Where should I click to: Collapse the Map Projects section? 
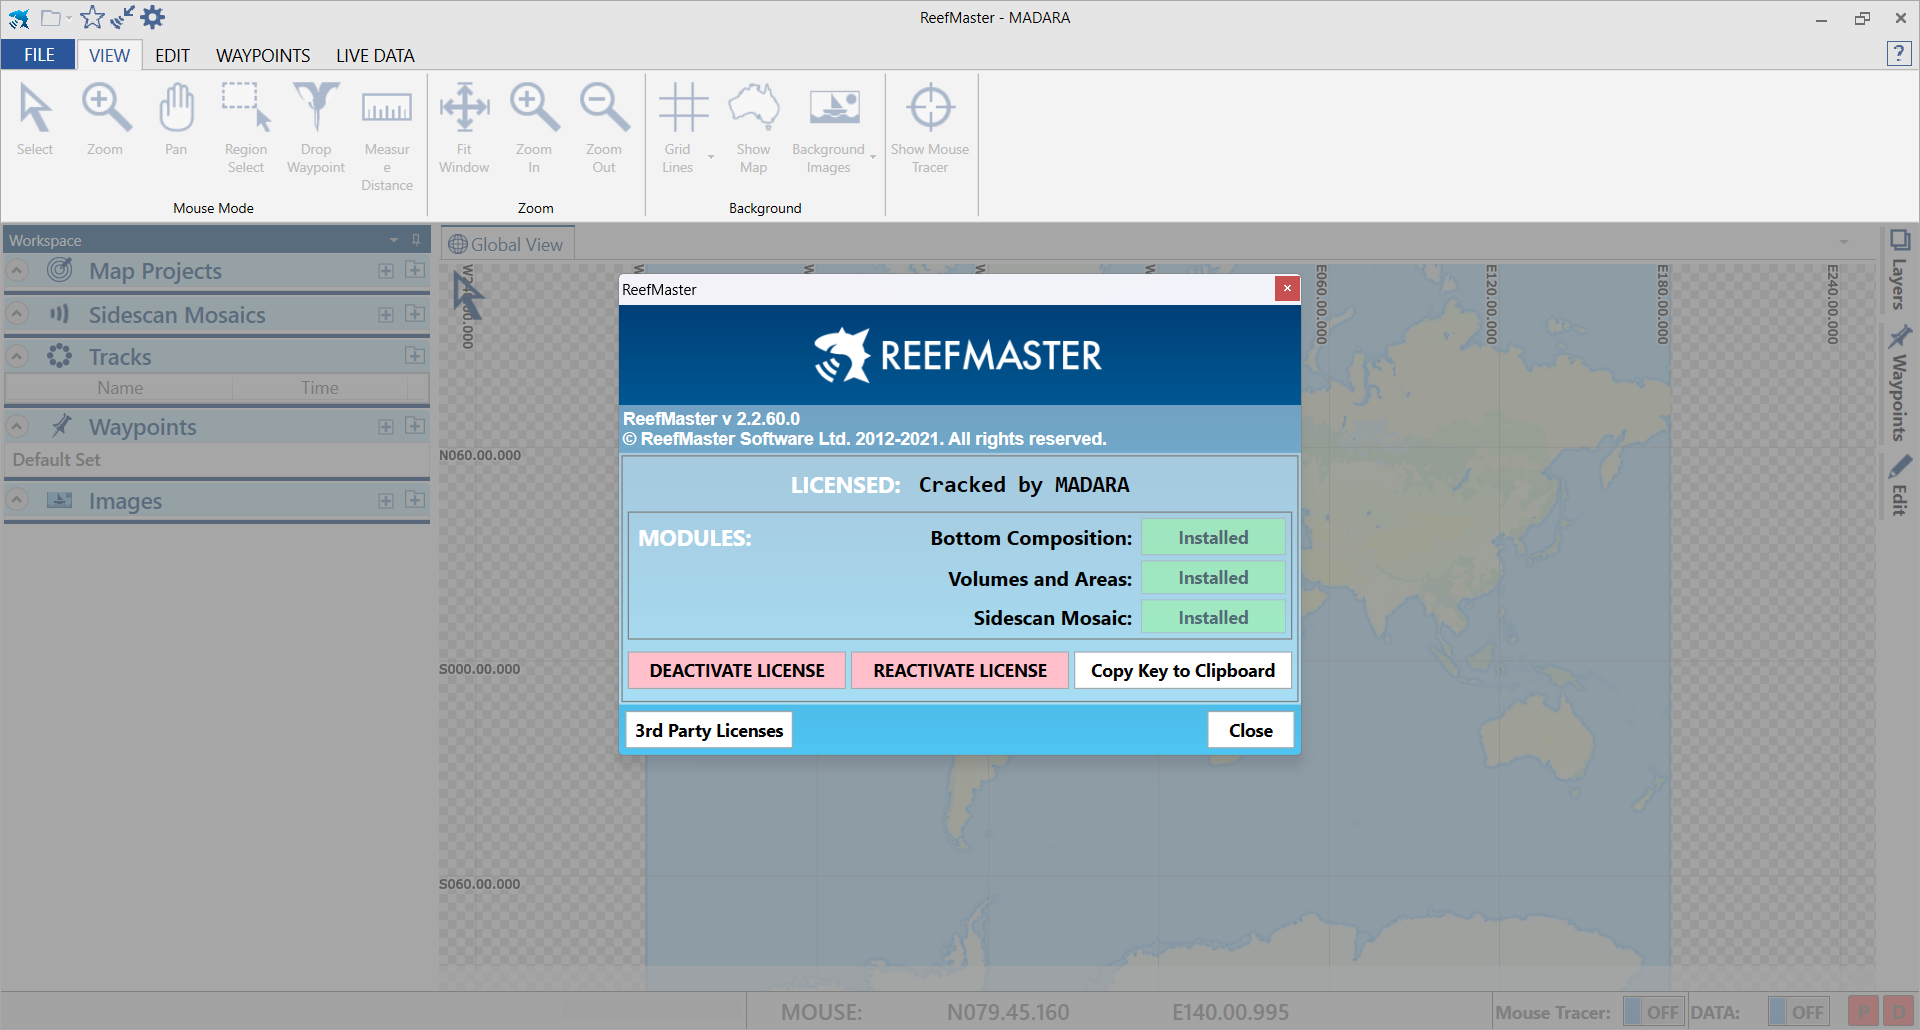pos(17,270)
